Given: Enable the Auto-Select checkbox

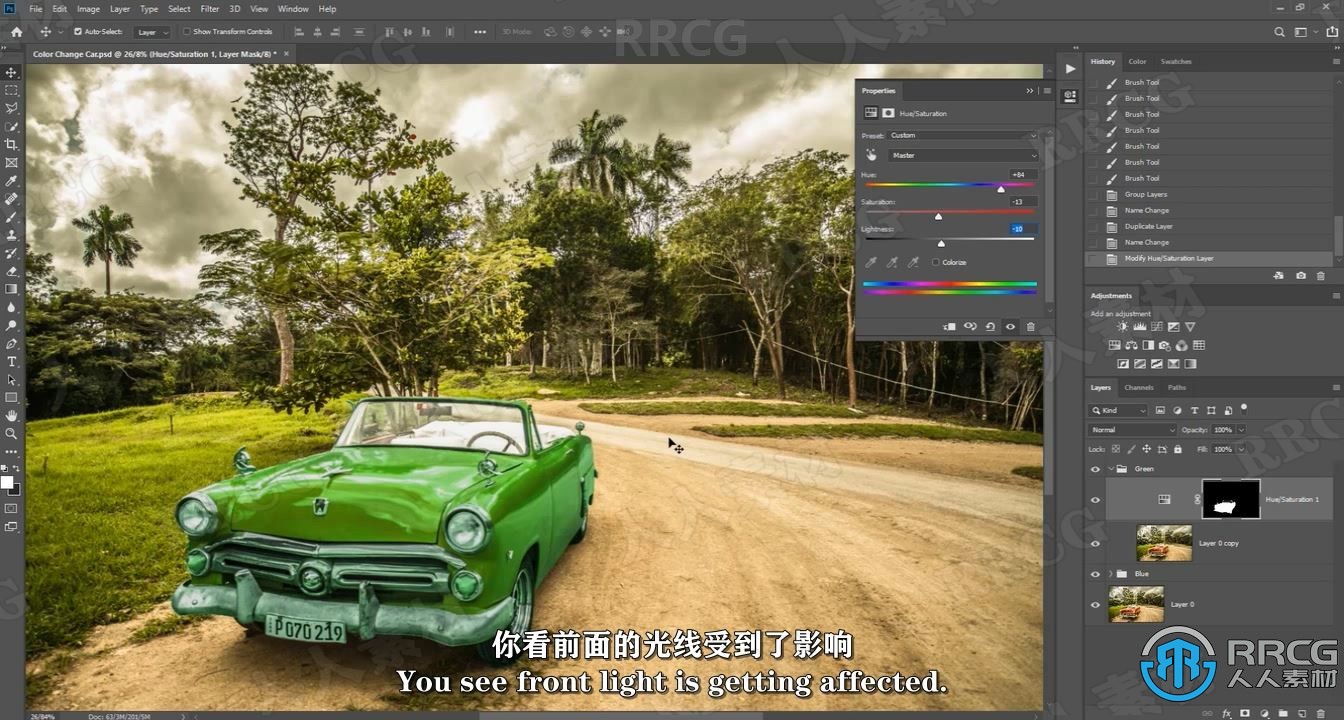Looking at the screenshot, I should [x=78, y=31].
